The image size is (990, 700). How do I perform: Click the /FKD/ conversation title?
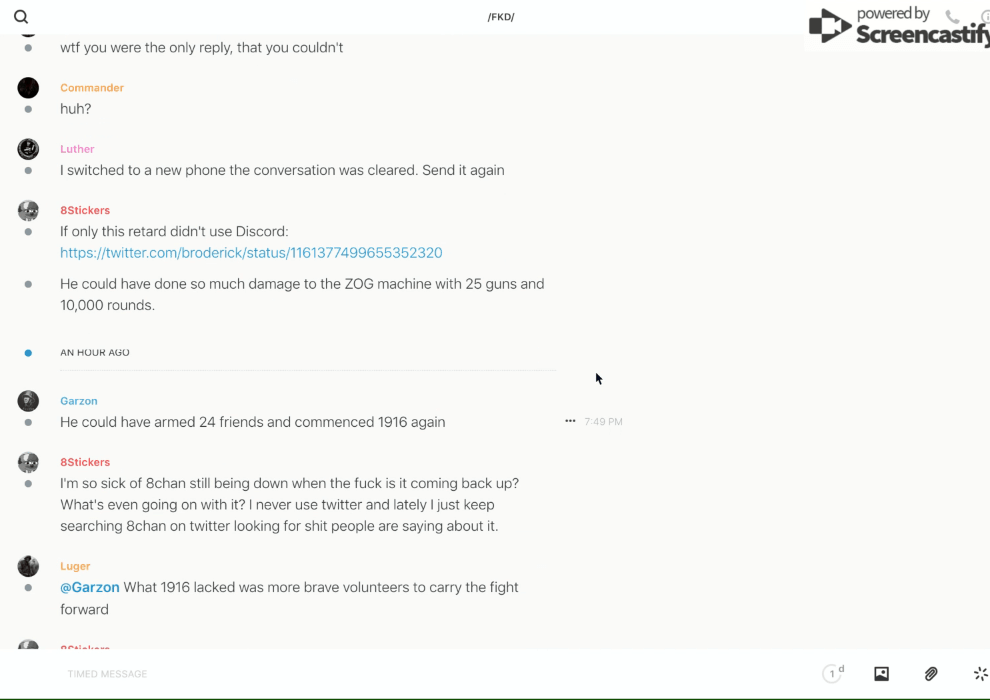pos(501,17)
